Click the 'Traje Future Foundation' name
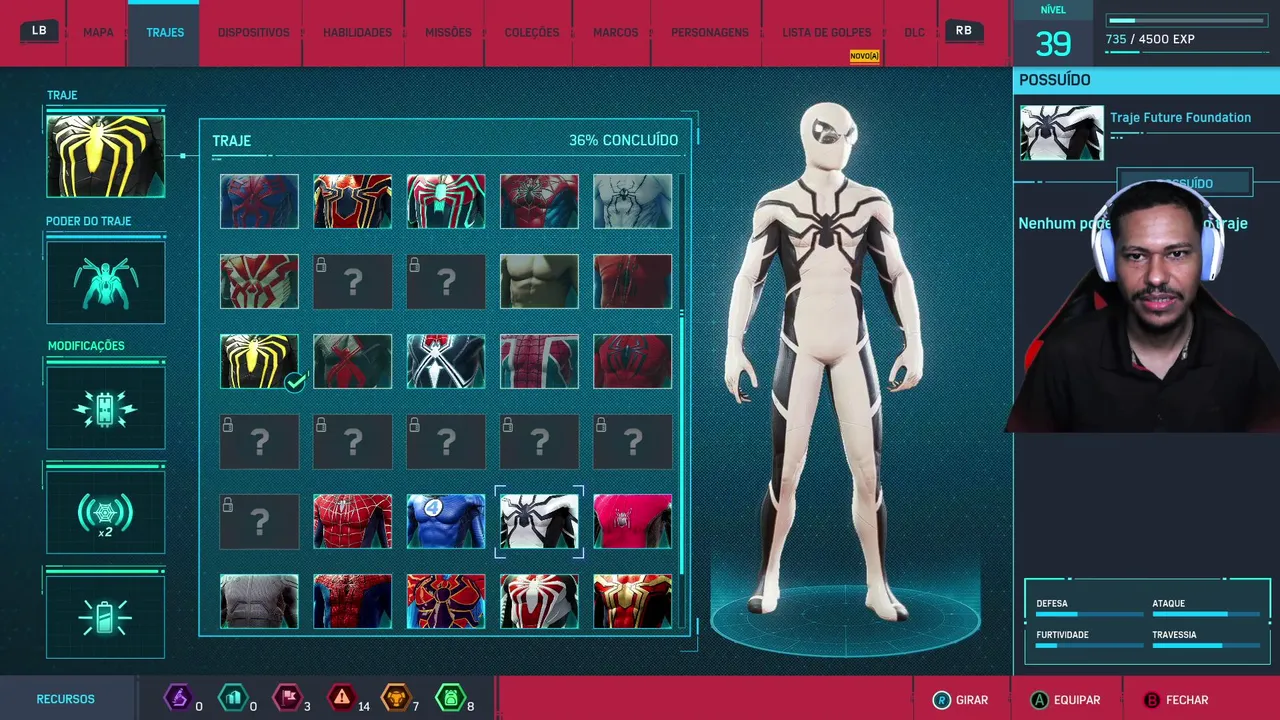This screenshot has height=720, width=1280. point(1180,118)
